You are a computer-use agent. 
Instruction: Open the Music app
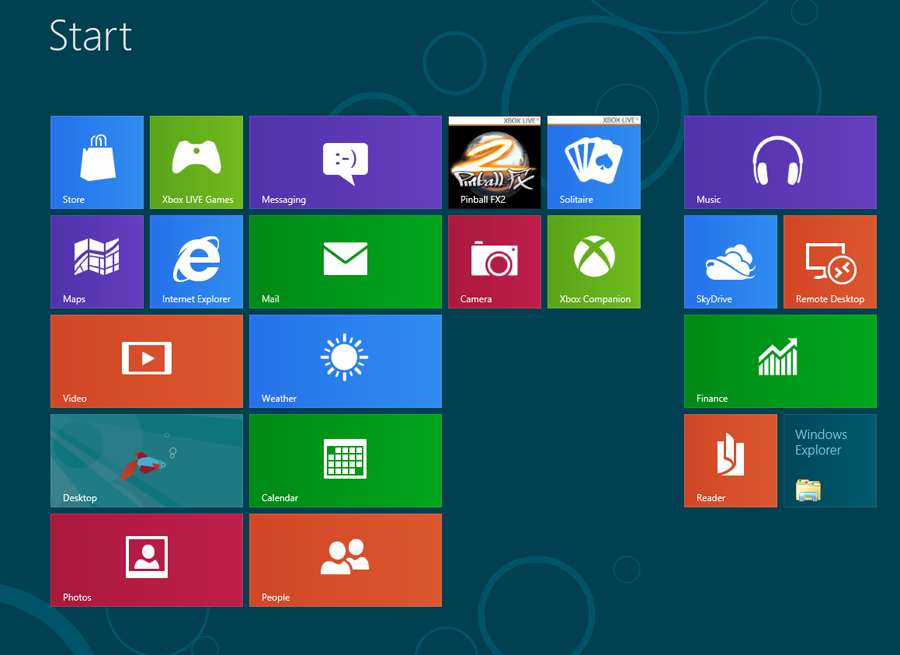(780, 162)
